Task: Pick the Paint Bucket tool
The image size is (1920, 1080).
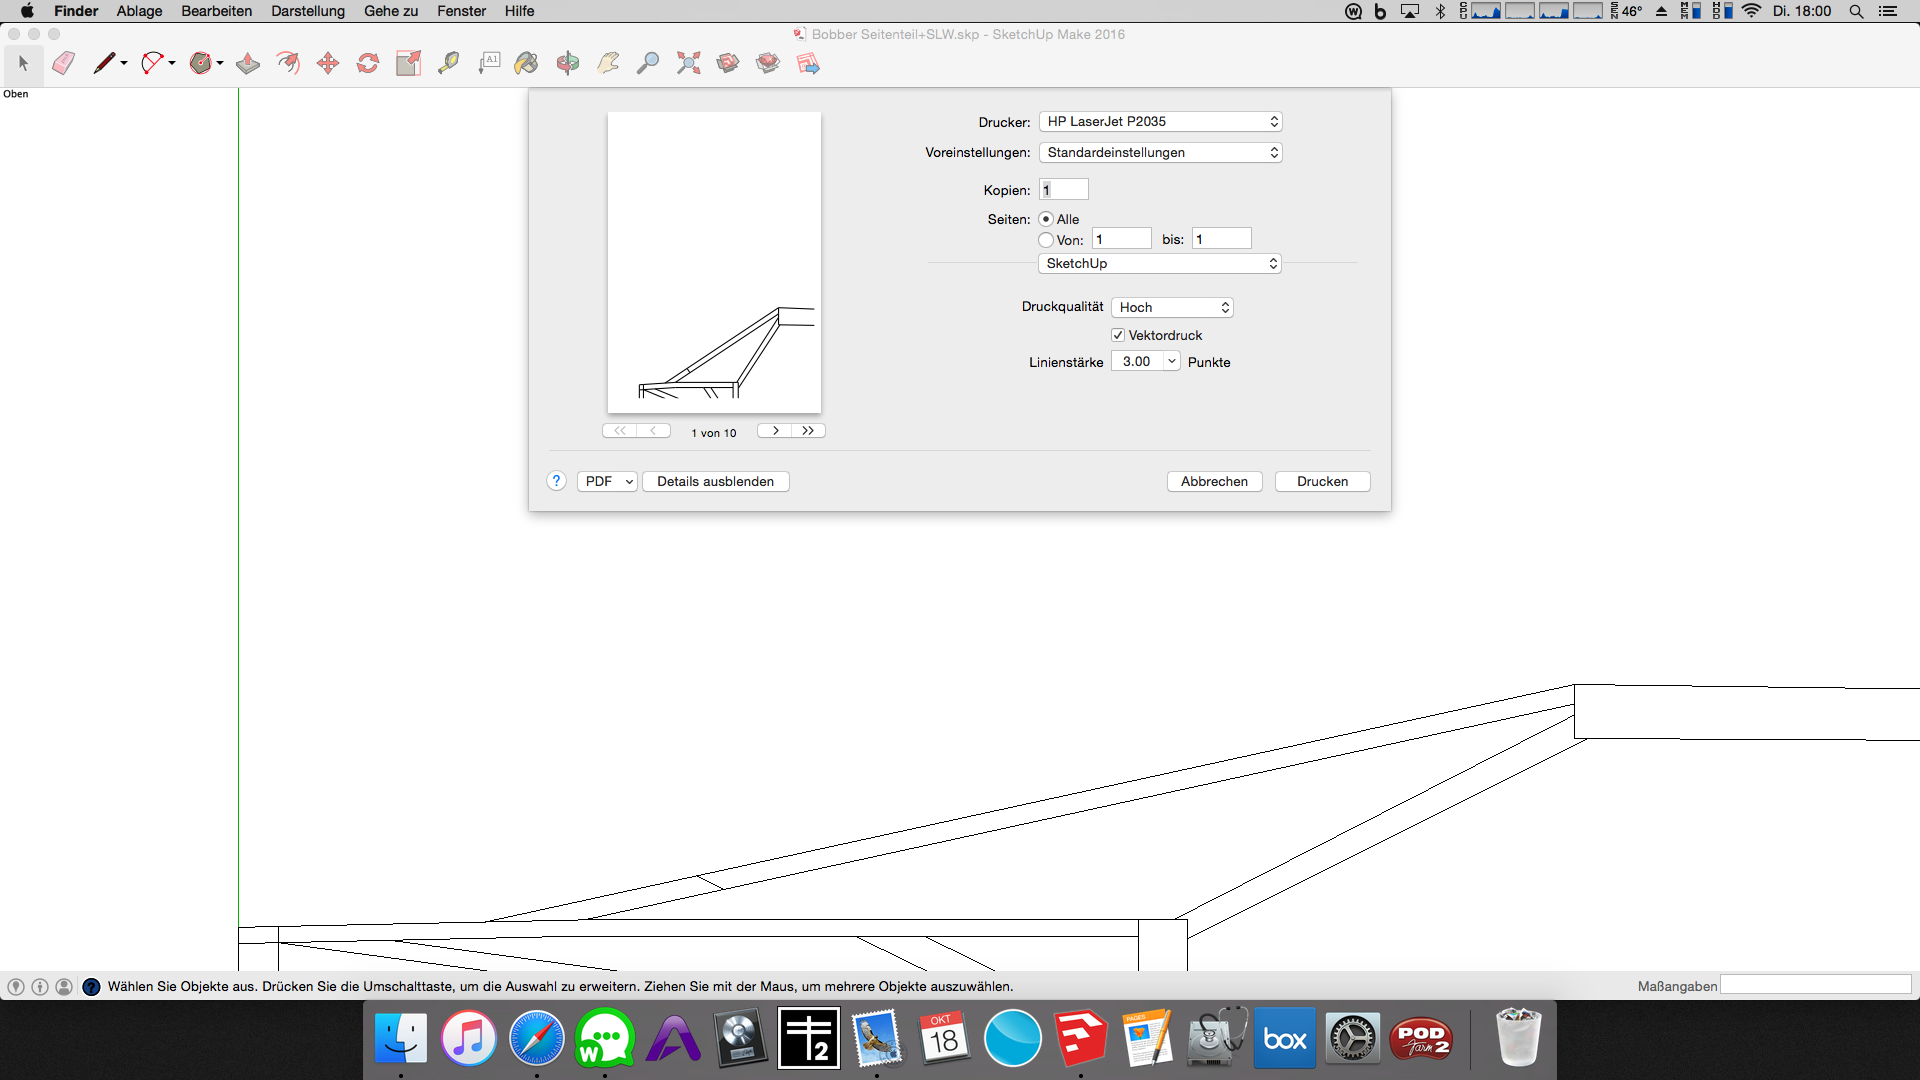Action: (526, 63)
